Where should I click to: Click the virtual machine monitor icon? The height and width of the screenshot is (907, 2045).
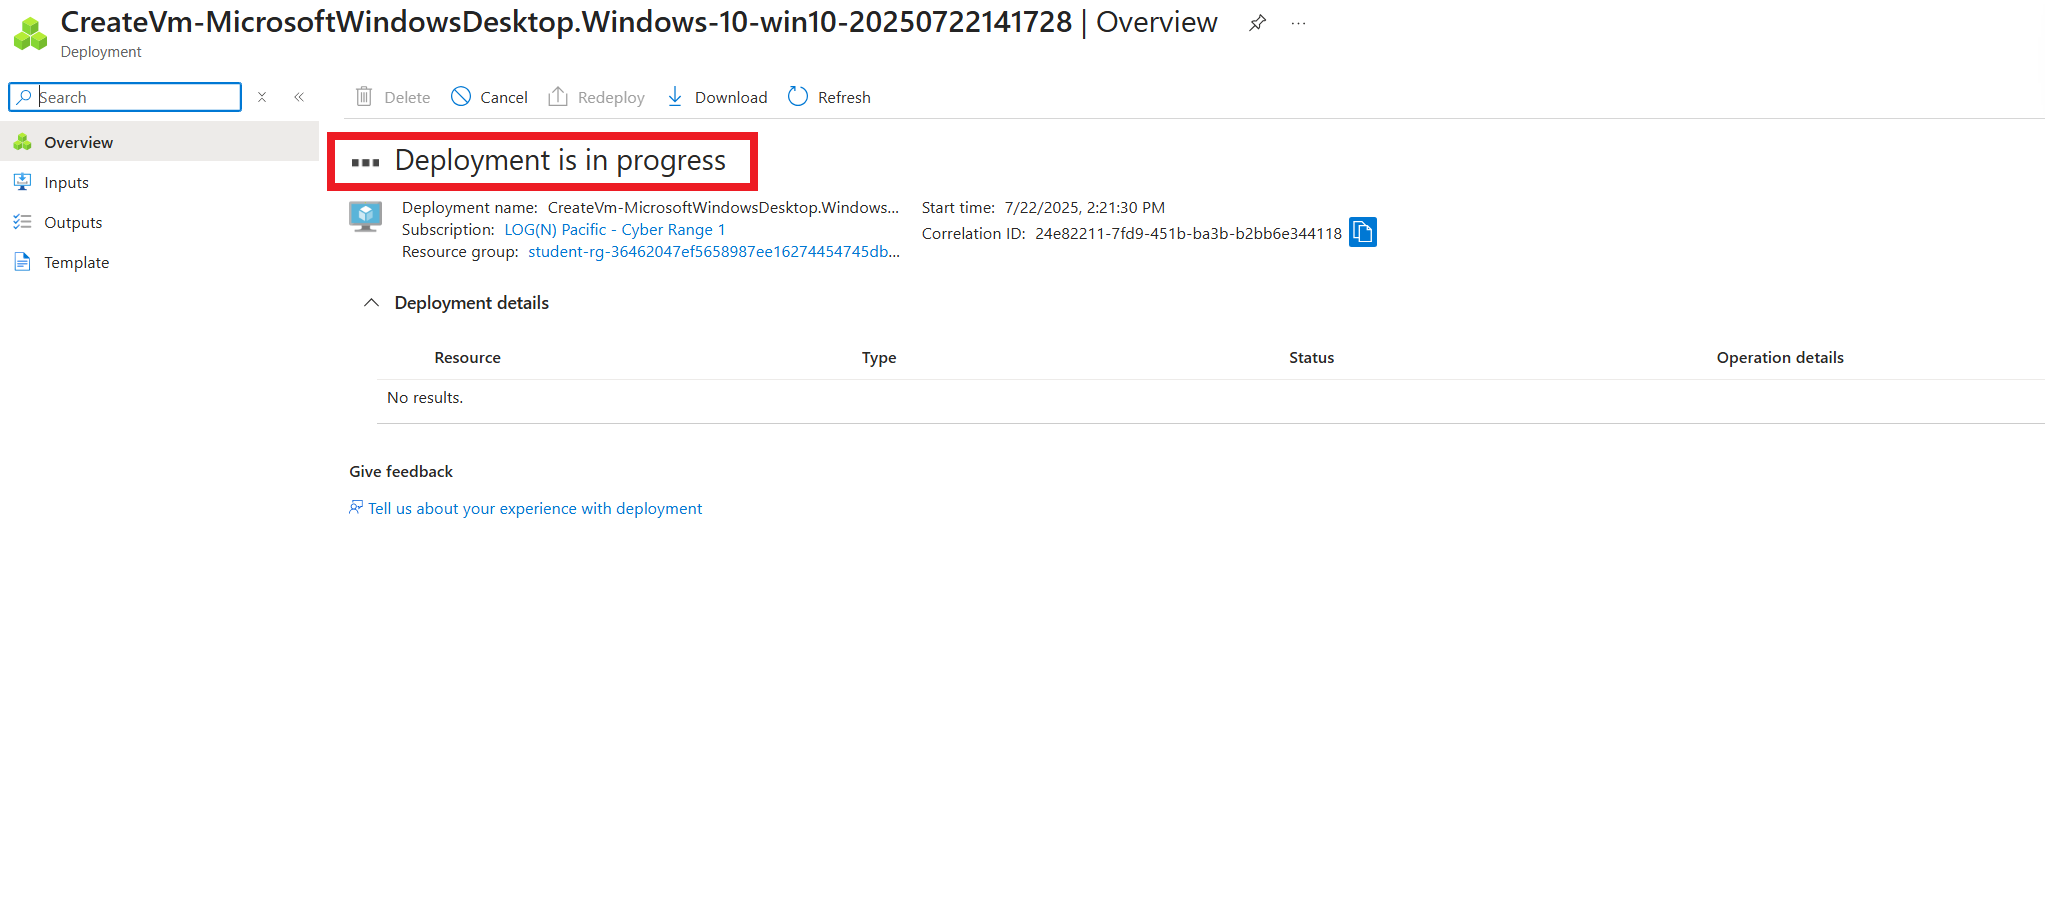point(366,216)
